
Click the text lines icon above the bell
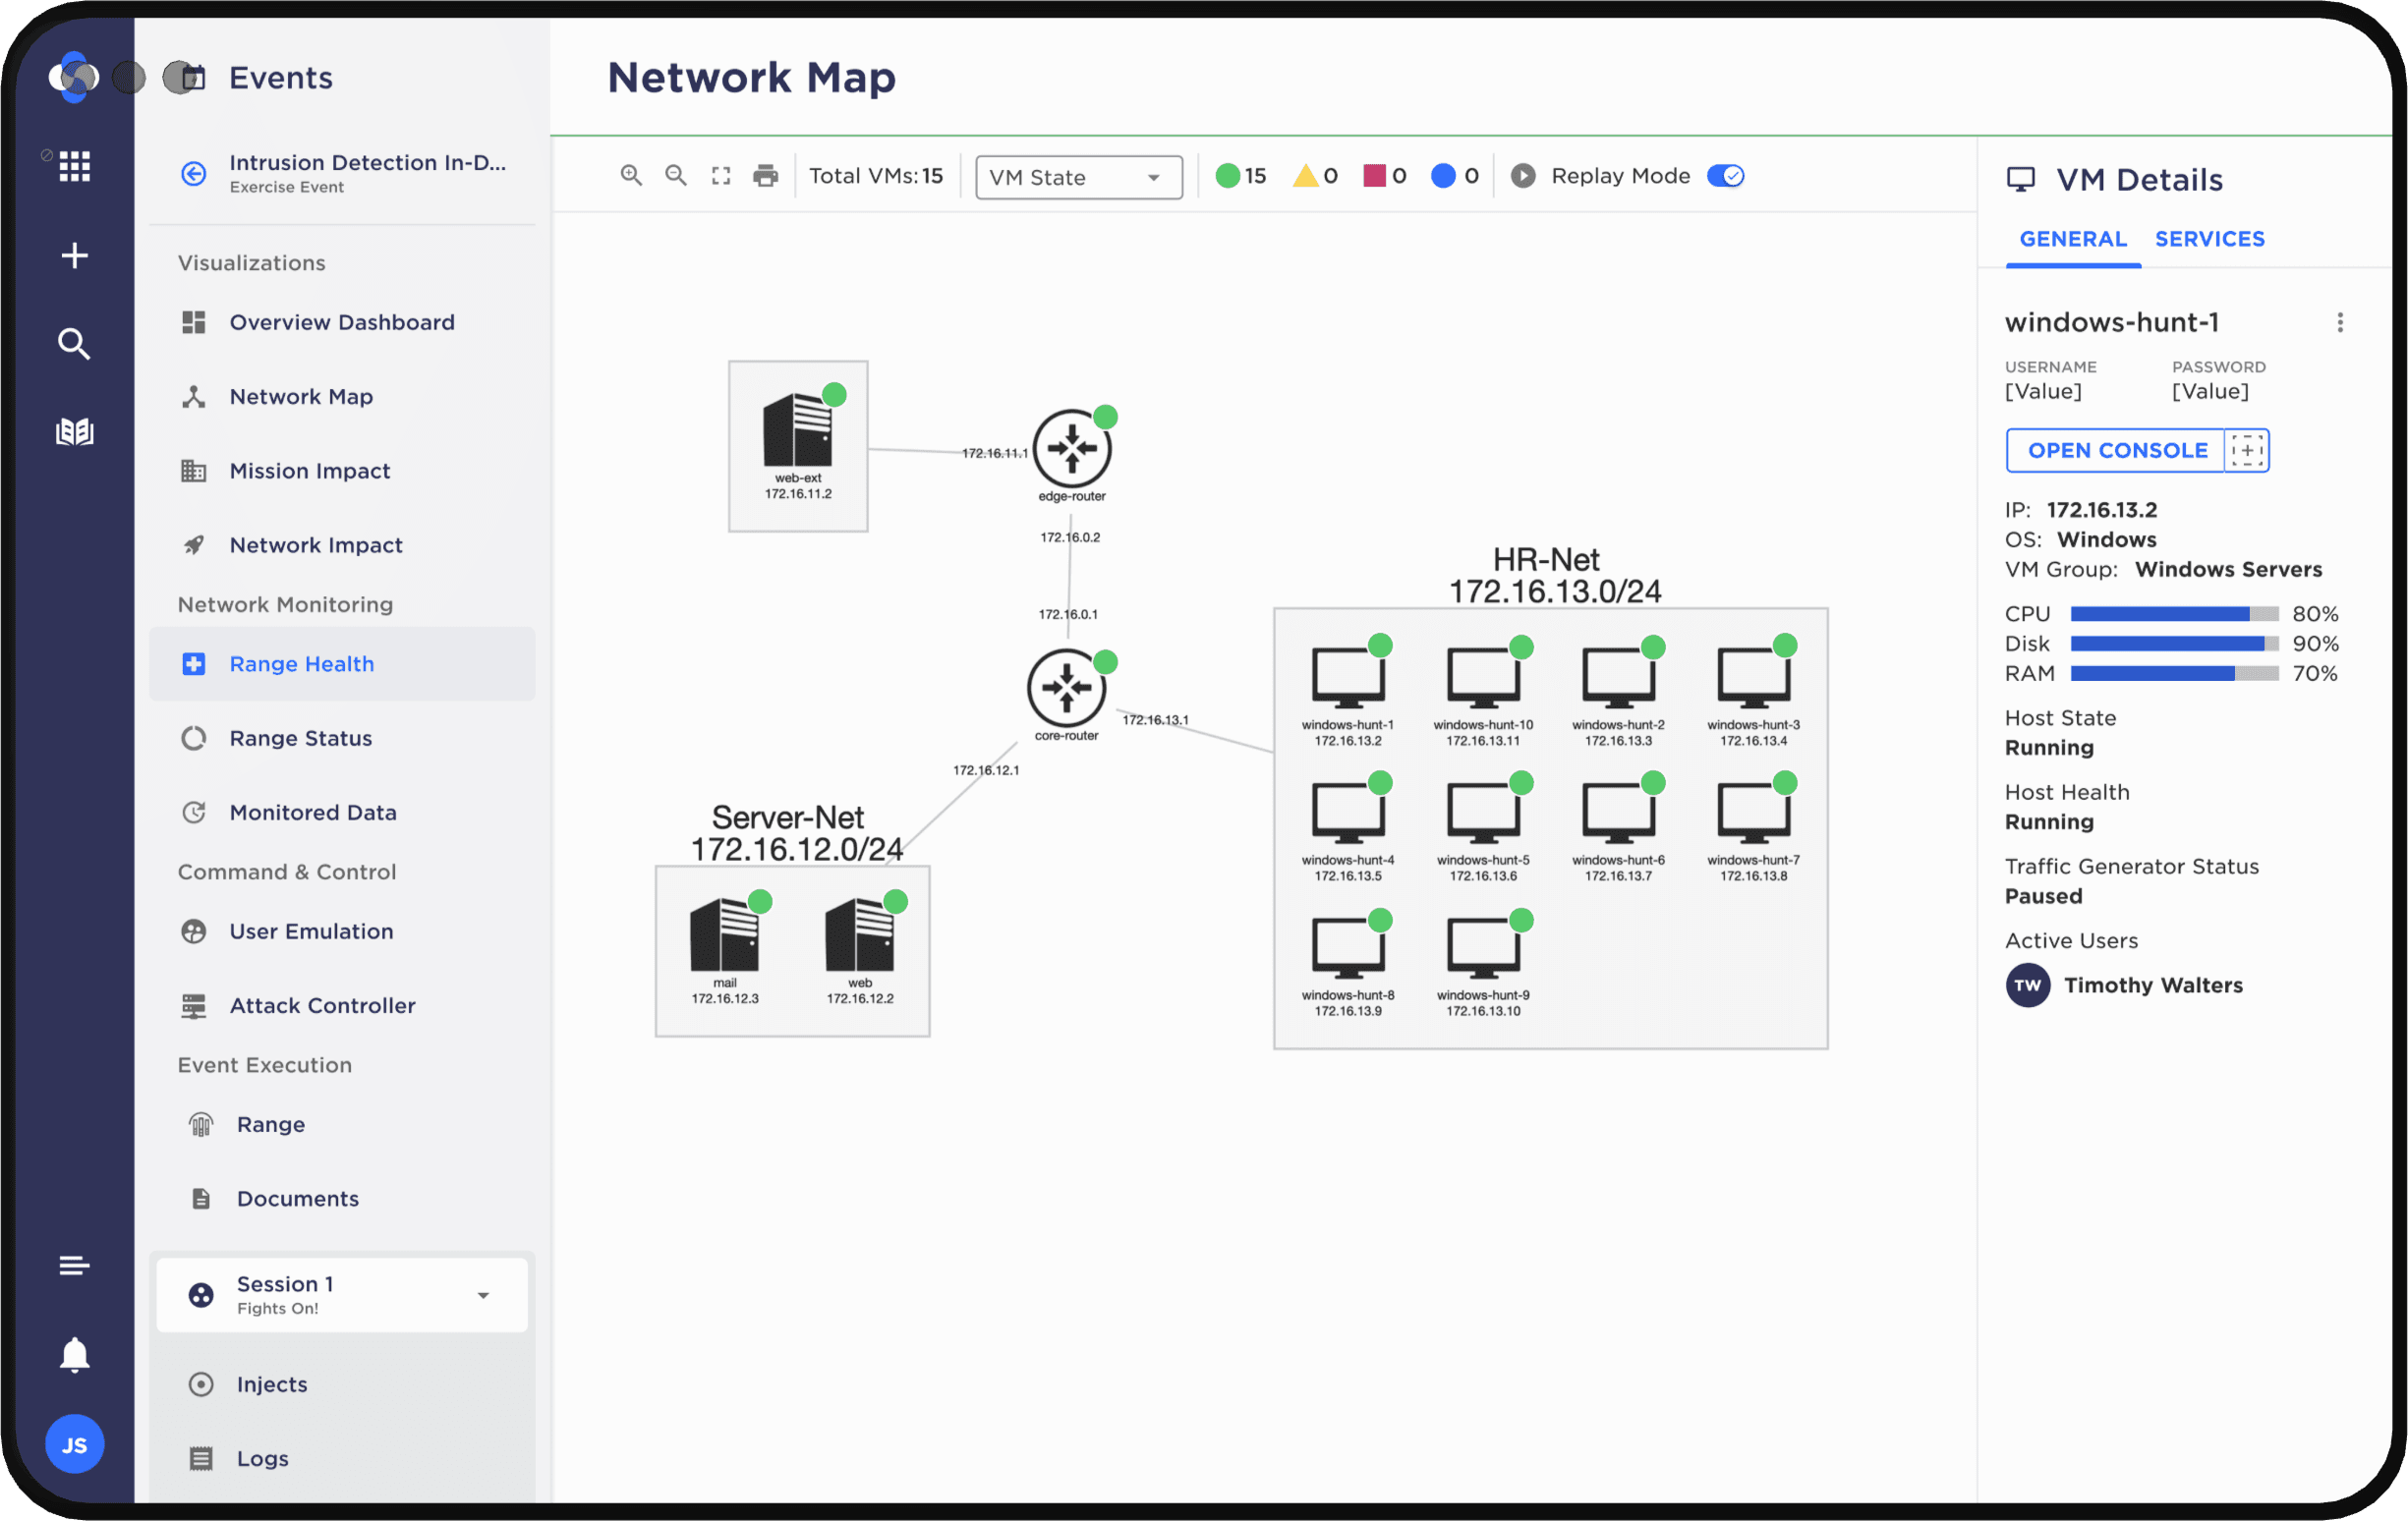point(74,1265)
